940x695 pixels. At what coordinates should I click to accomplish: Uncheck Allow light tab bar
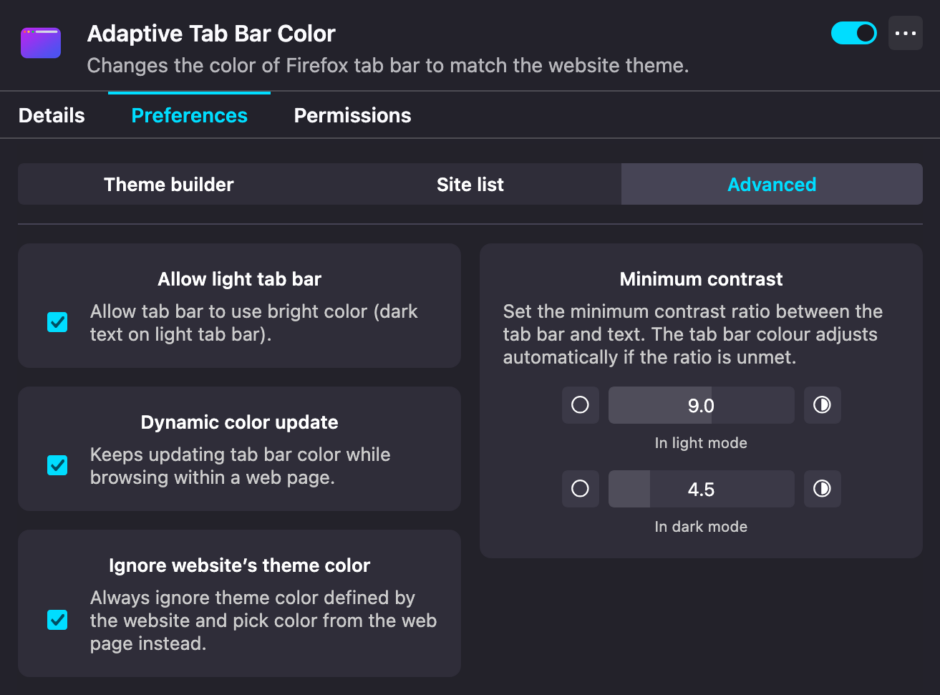pyautogui.click(x=57, y=322)
